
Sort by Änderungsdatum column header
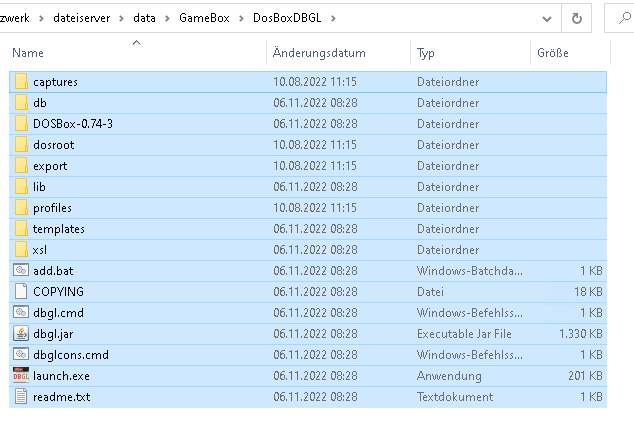319,53
